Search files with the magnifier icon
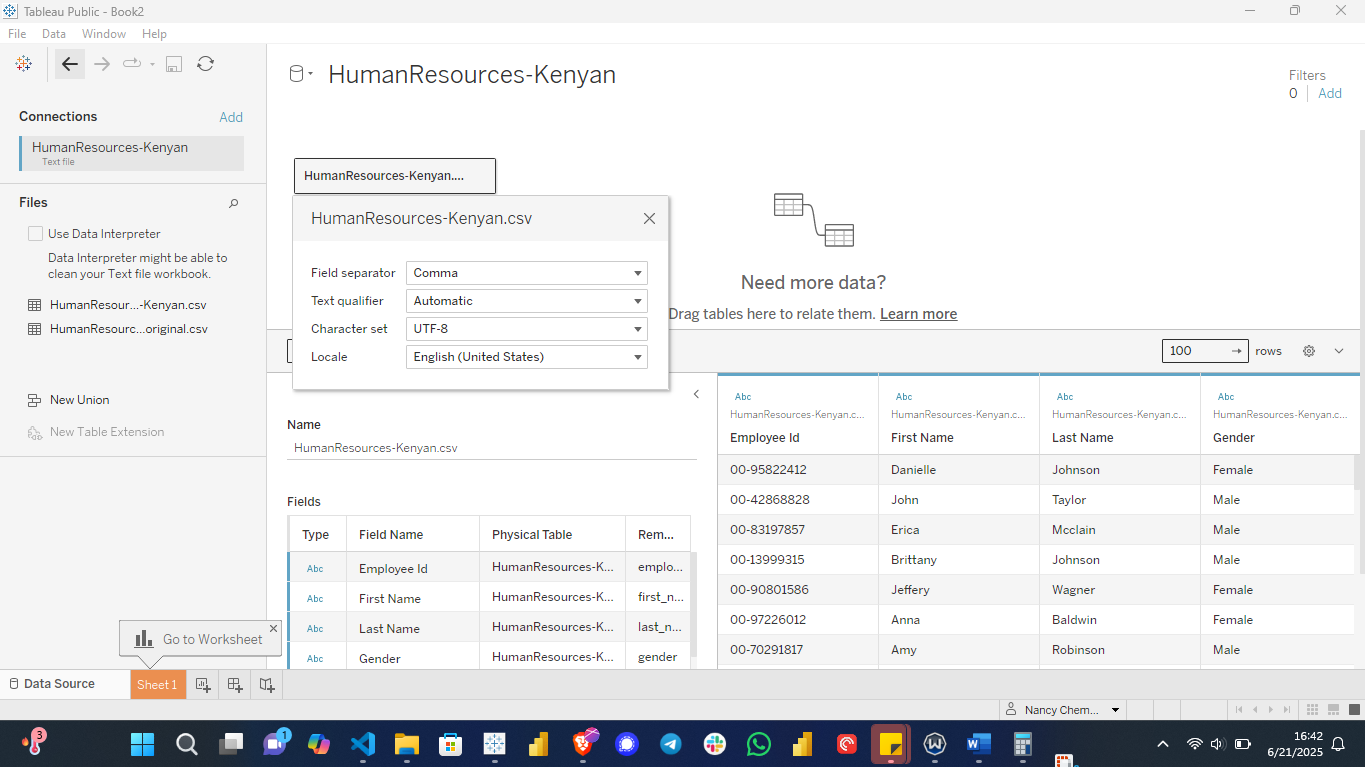 (x=234, y=203)
